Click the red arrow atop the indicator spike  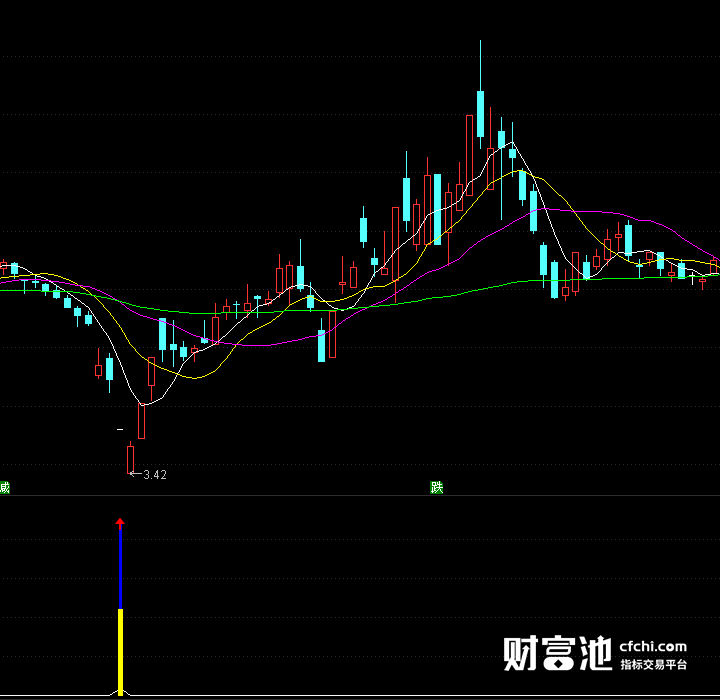click(120, 523)
